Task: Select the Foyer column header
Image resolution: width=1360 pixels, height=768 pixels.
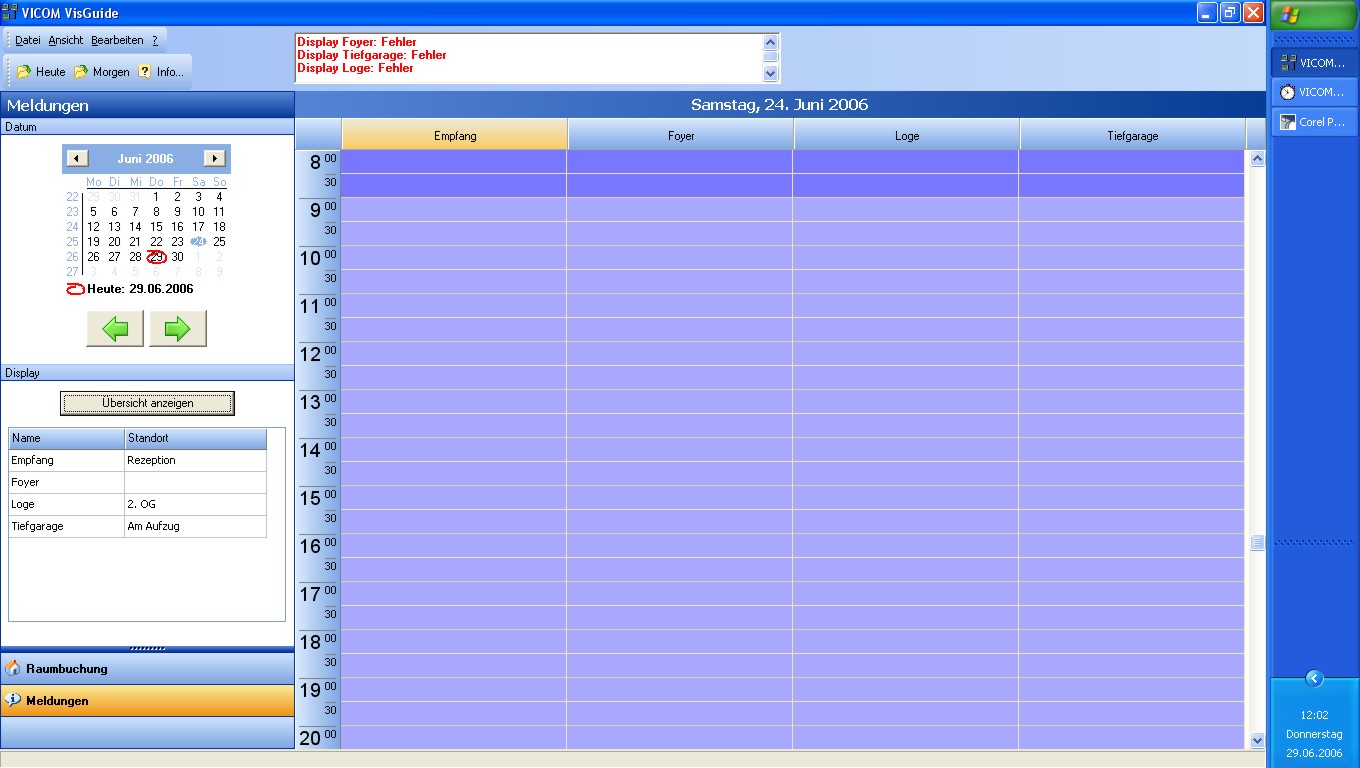Action: coord(681,136)
